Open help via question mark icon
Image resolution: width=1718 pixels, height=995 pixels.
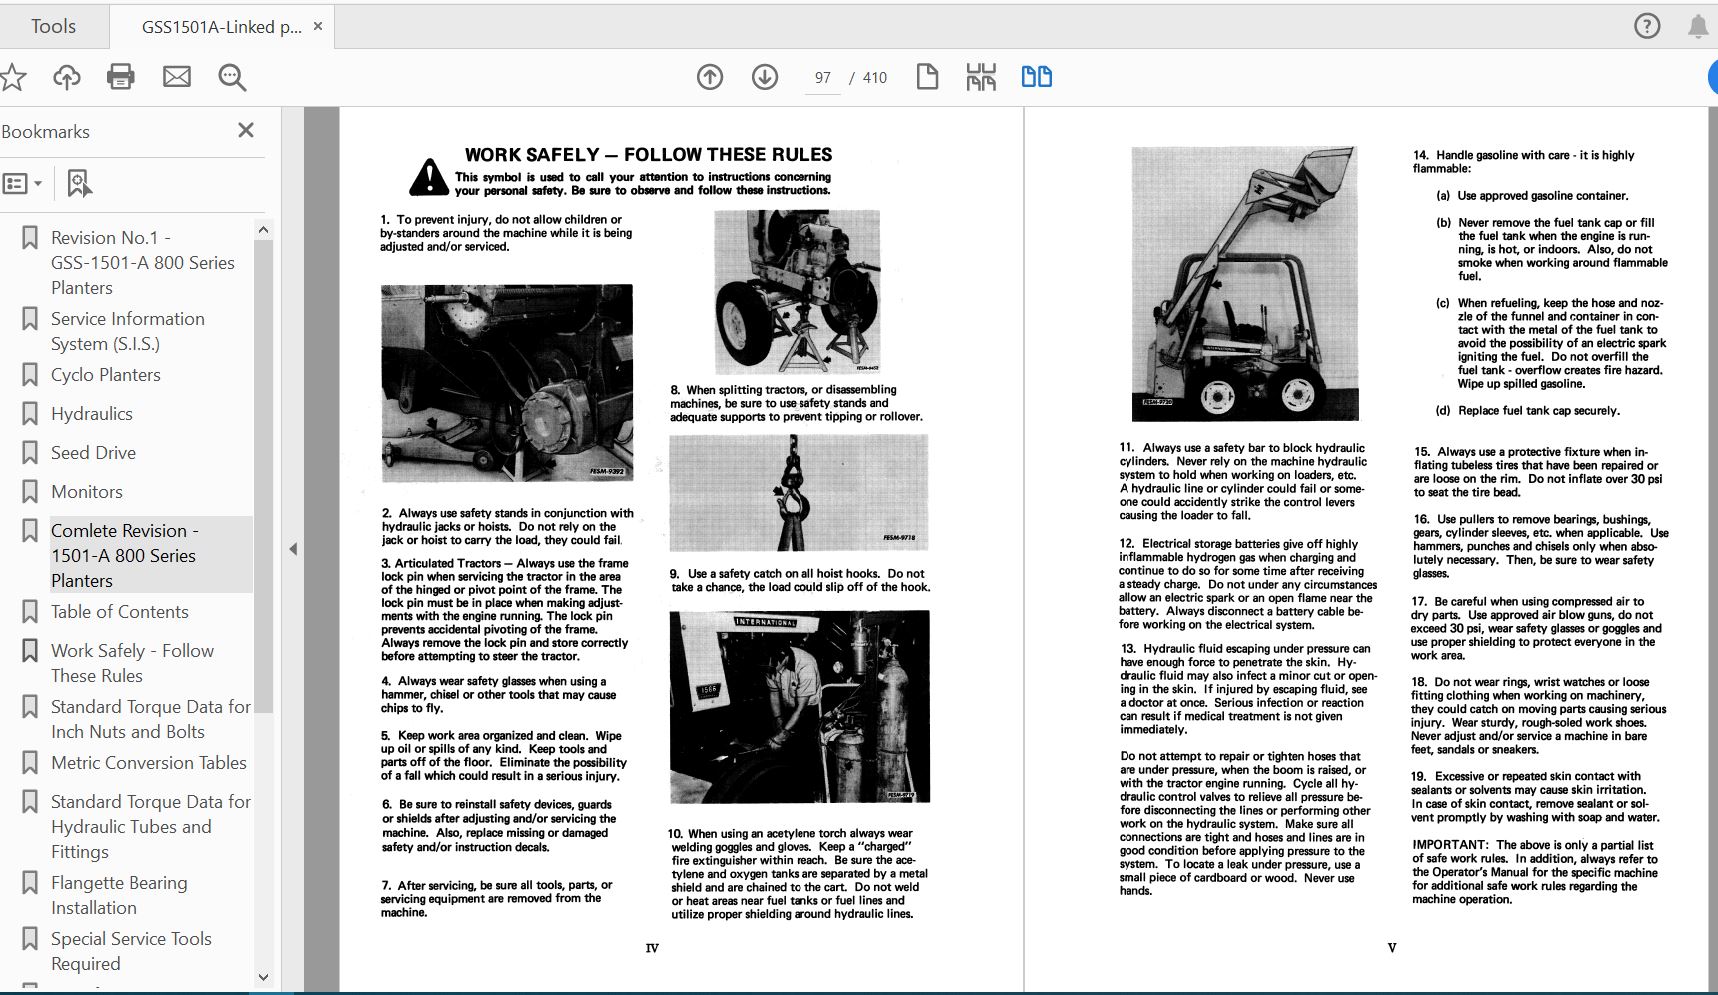[x=1646, y=26]
